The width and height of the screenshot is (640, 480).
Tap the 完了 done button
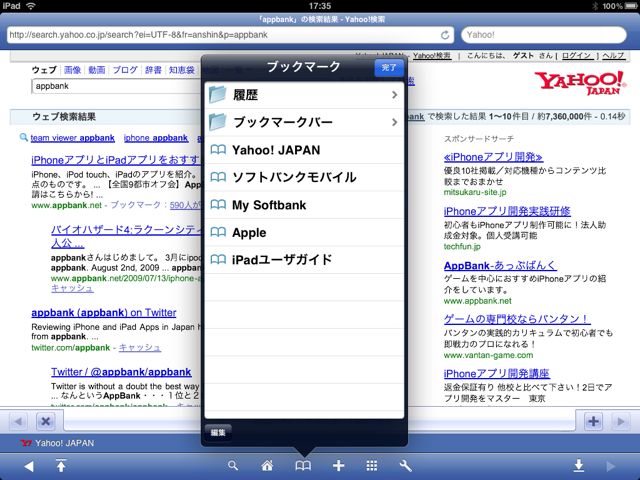(388, 68)
